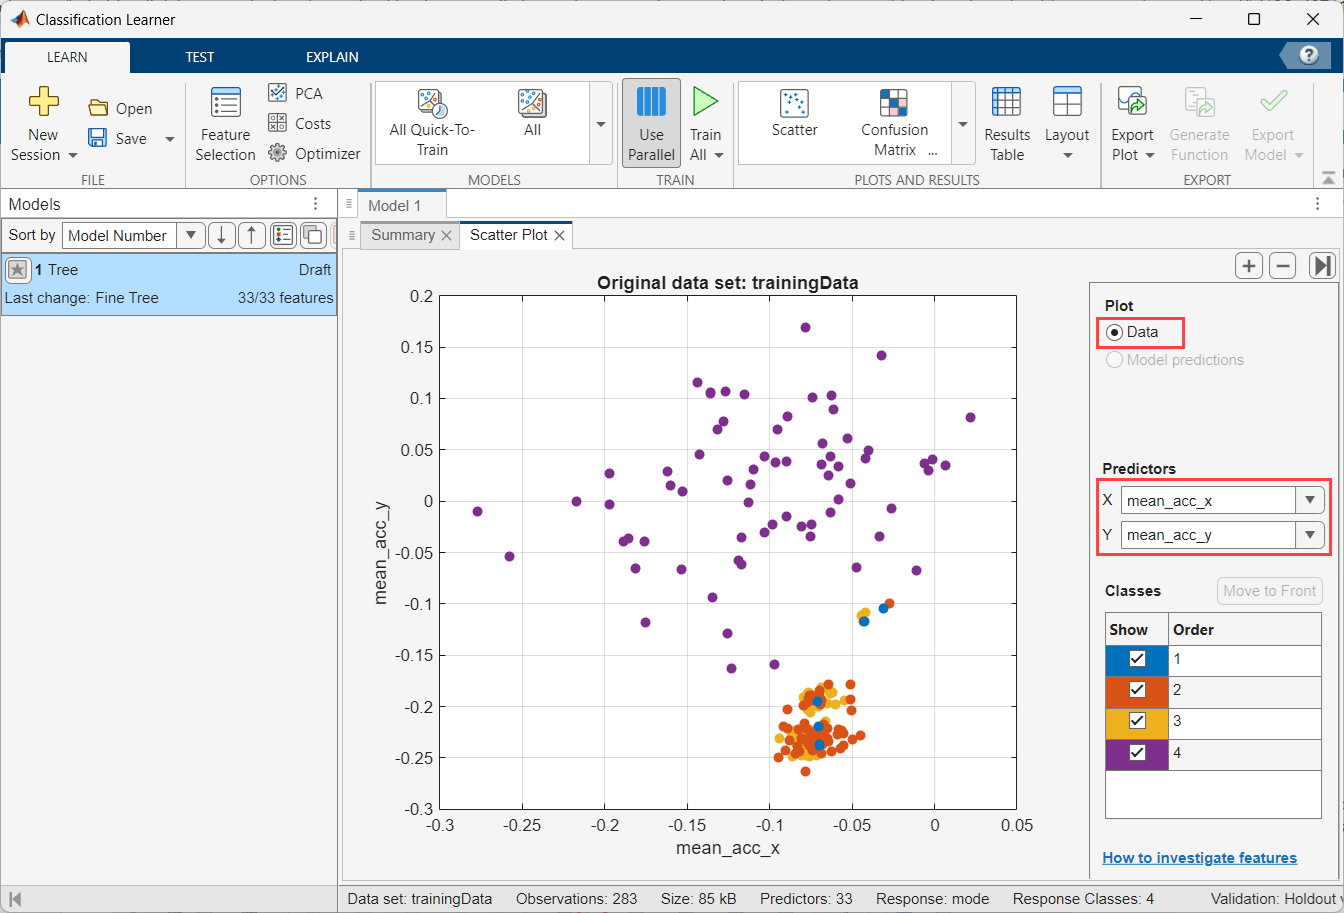The image size is (1344, 913).
Task: Open the How to investigate features link
Action: tap(1199, 858)
